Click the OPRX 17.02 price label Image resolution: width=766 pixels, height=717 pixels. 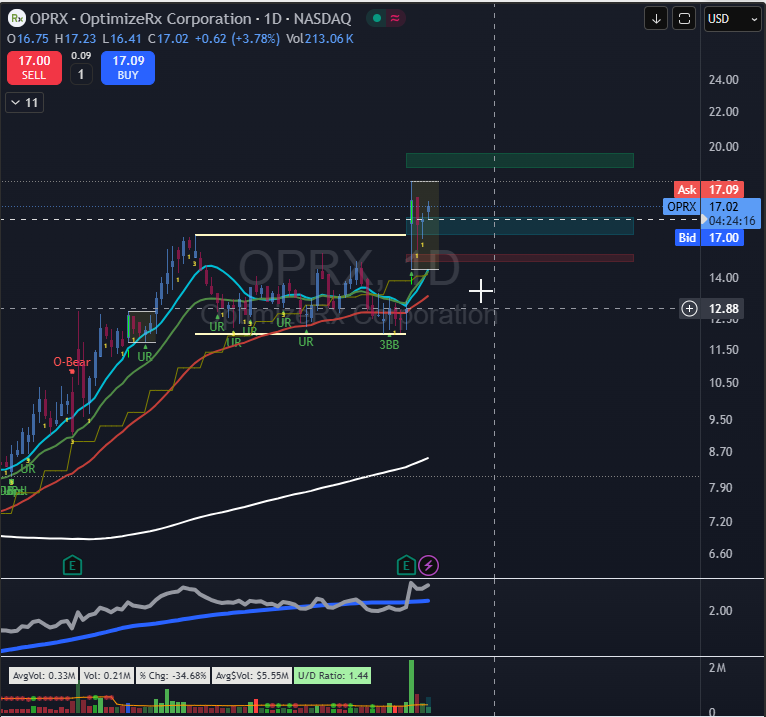click(x=711, y=207)
